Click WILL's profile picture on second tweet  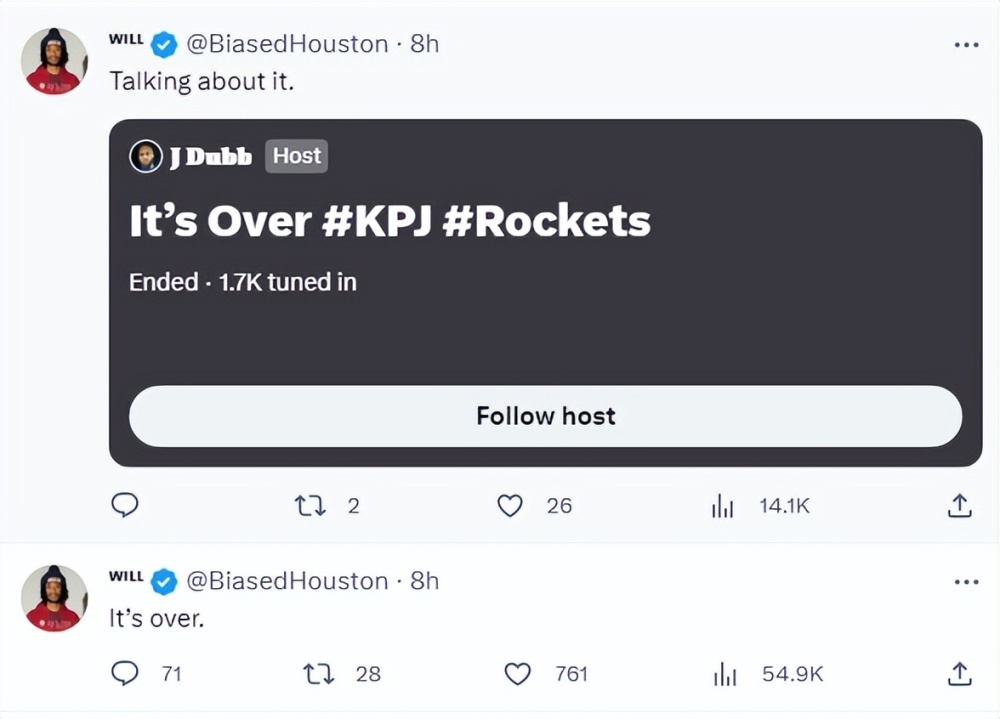click(54, 598)
